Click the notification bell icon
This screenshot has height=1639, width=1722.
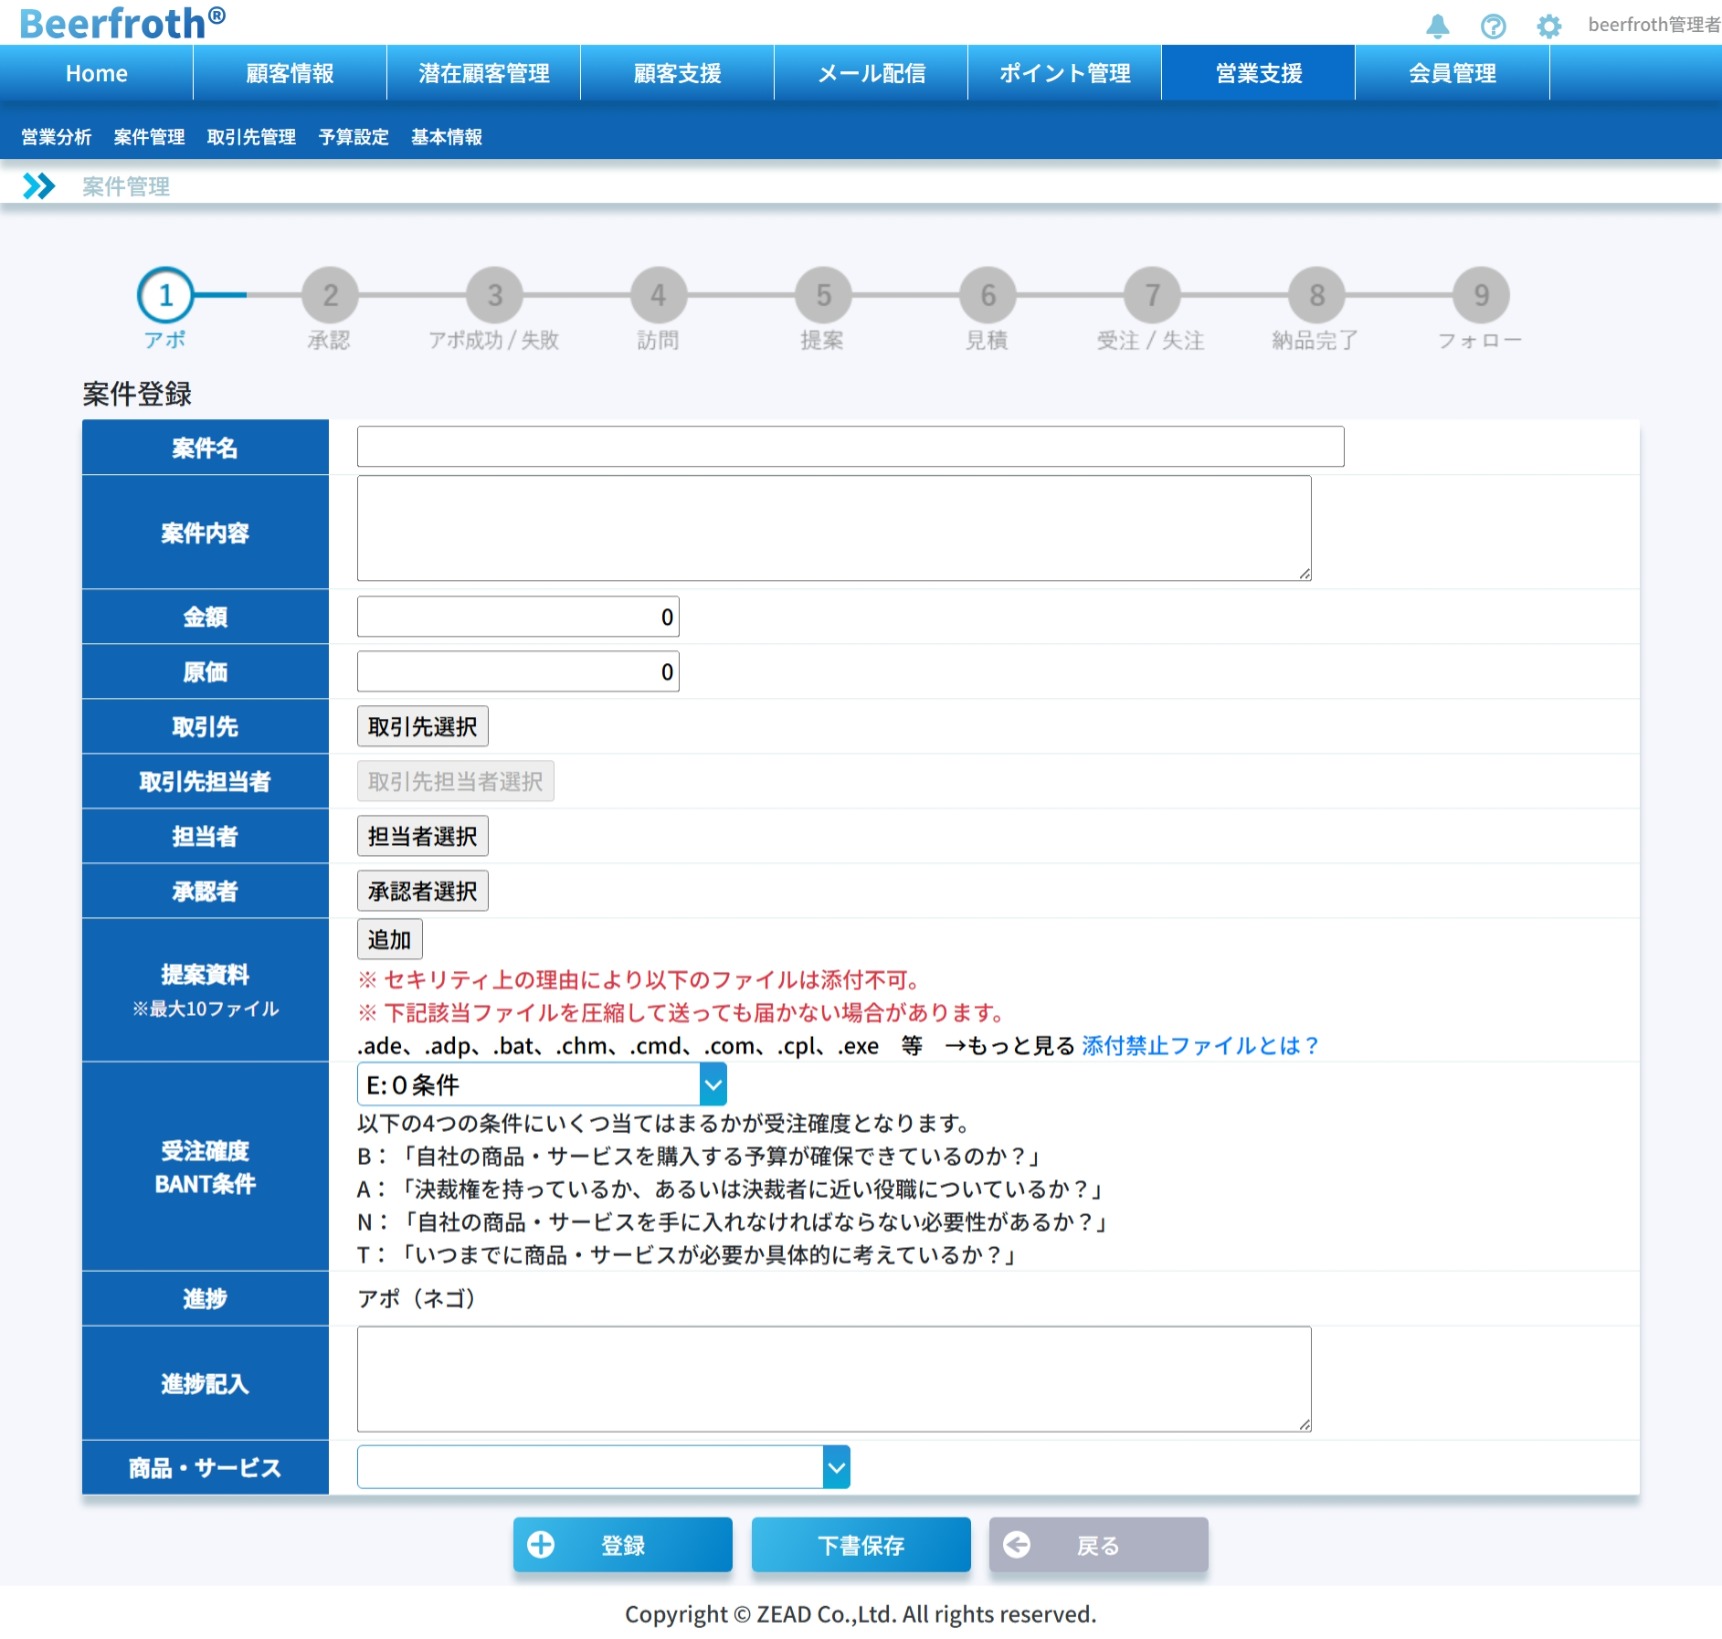pyautogui.click(x=1437, y=26)
